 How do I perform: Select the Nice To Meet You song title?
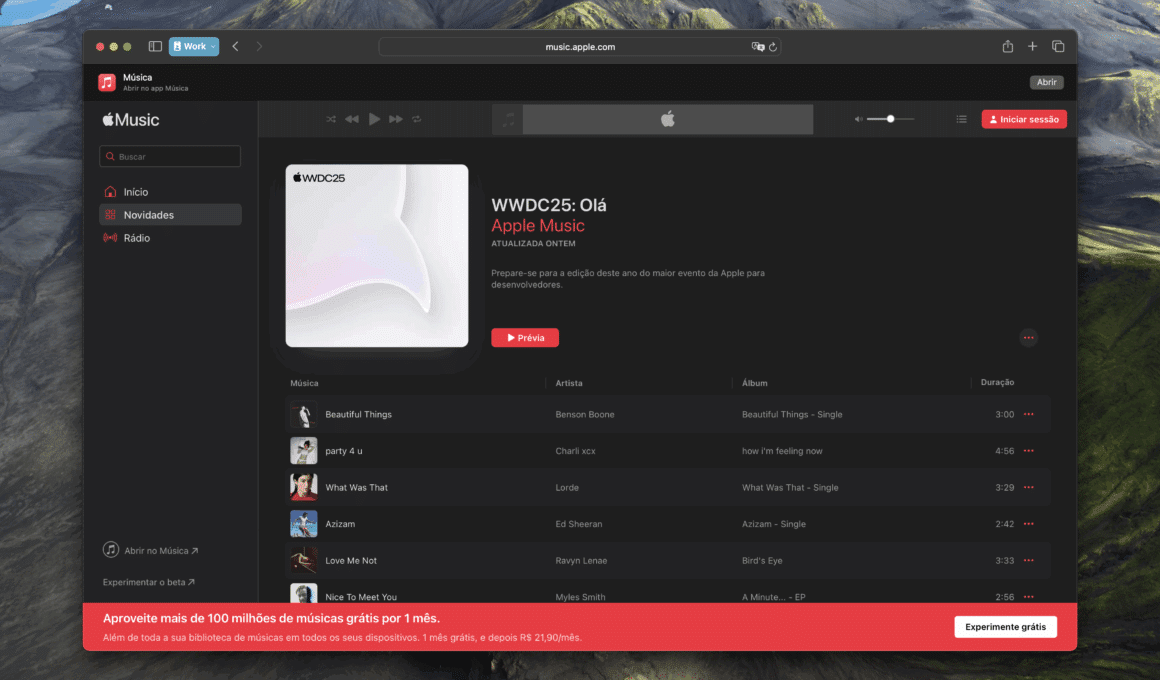(x=361, y=596)
